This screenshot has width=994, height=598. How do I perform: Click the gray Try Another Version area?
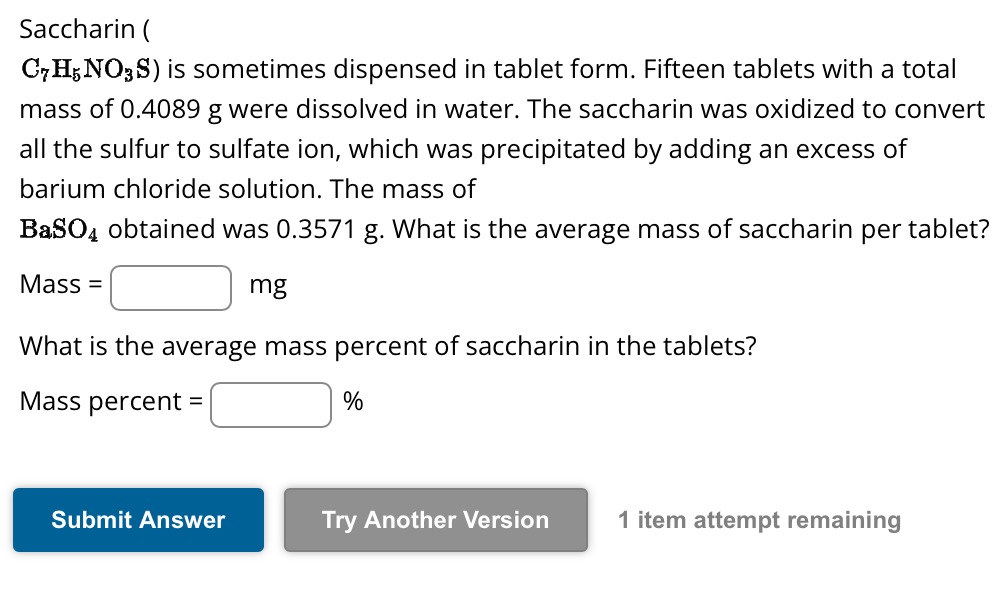435,520
